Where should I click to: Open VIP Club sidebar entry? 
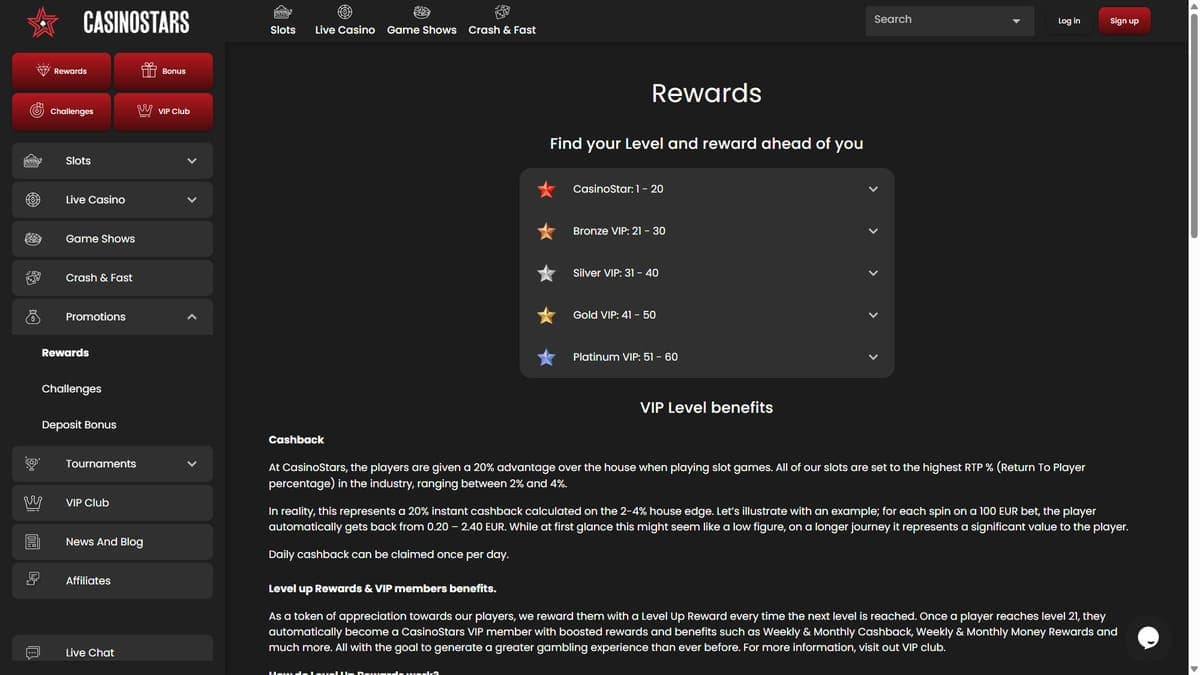point(112,502)
